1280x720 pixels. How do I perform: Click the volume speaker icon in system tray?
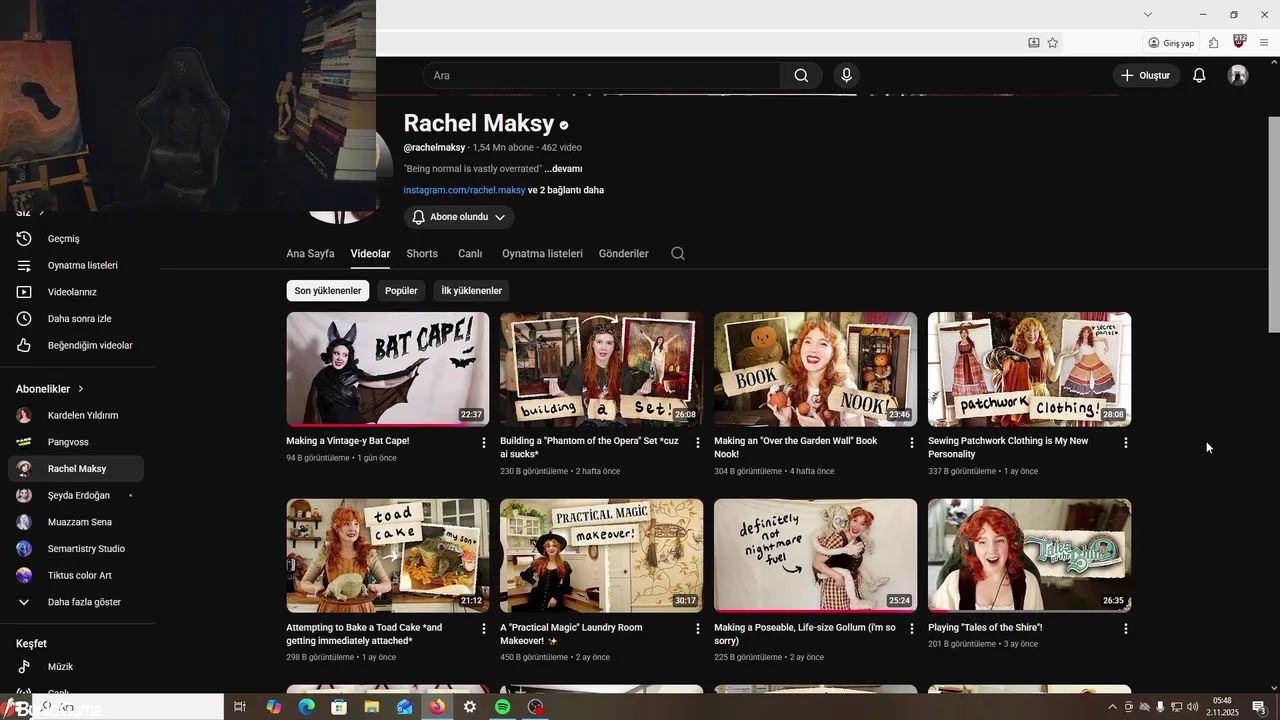pyautogui.click(x=1191, y=707)
